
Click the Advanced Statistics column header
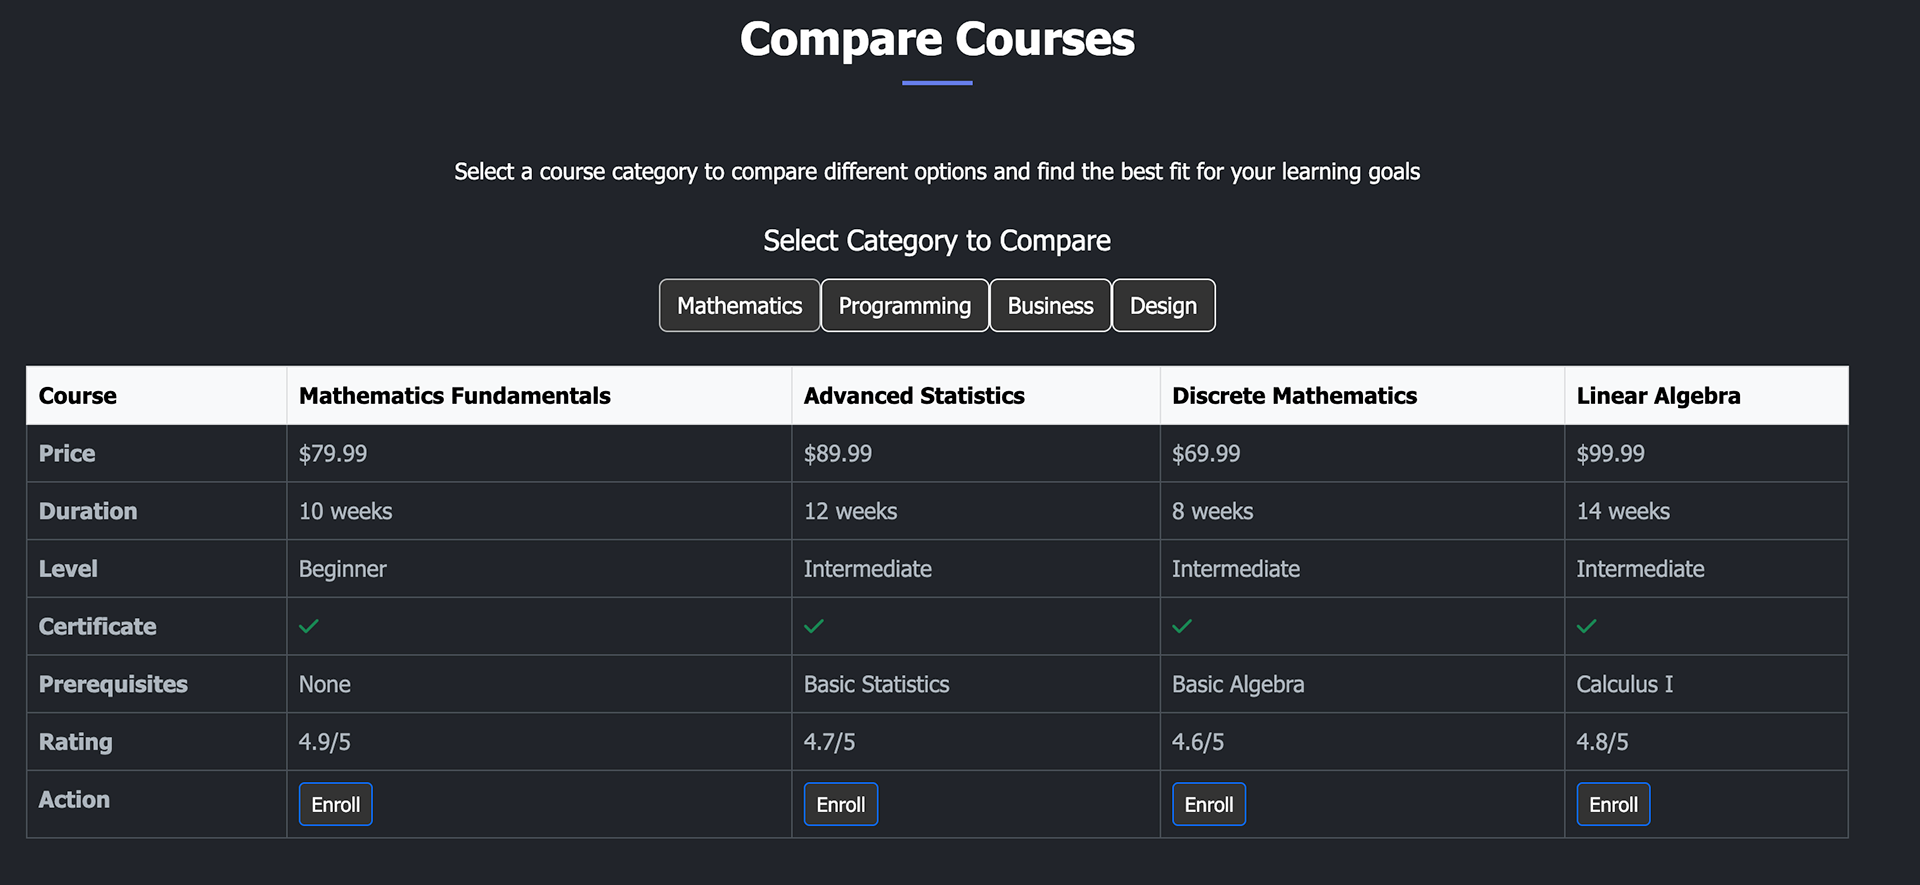point(914,396)
